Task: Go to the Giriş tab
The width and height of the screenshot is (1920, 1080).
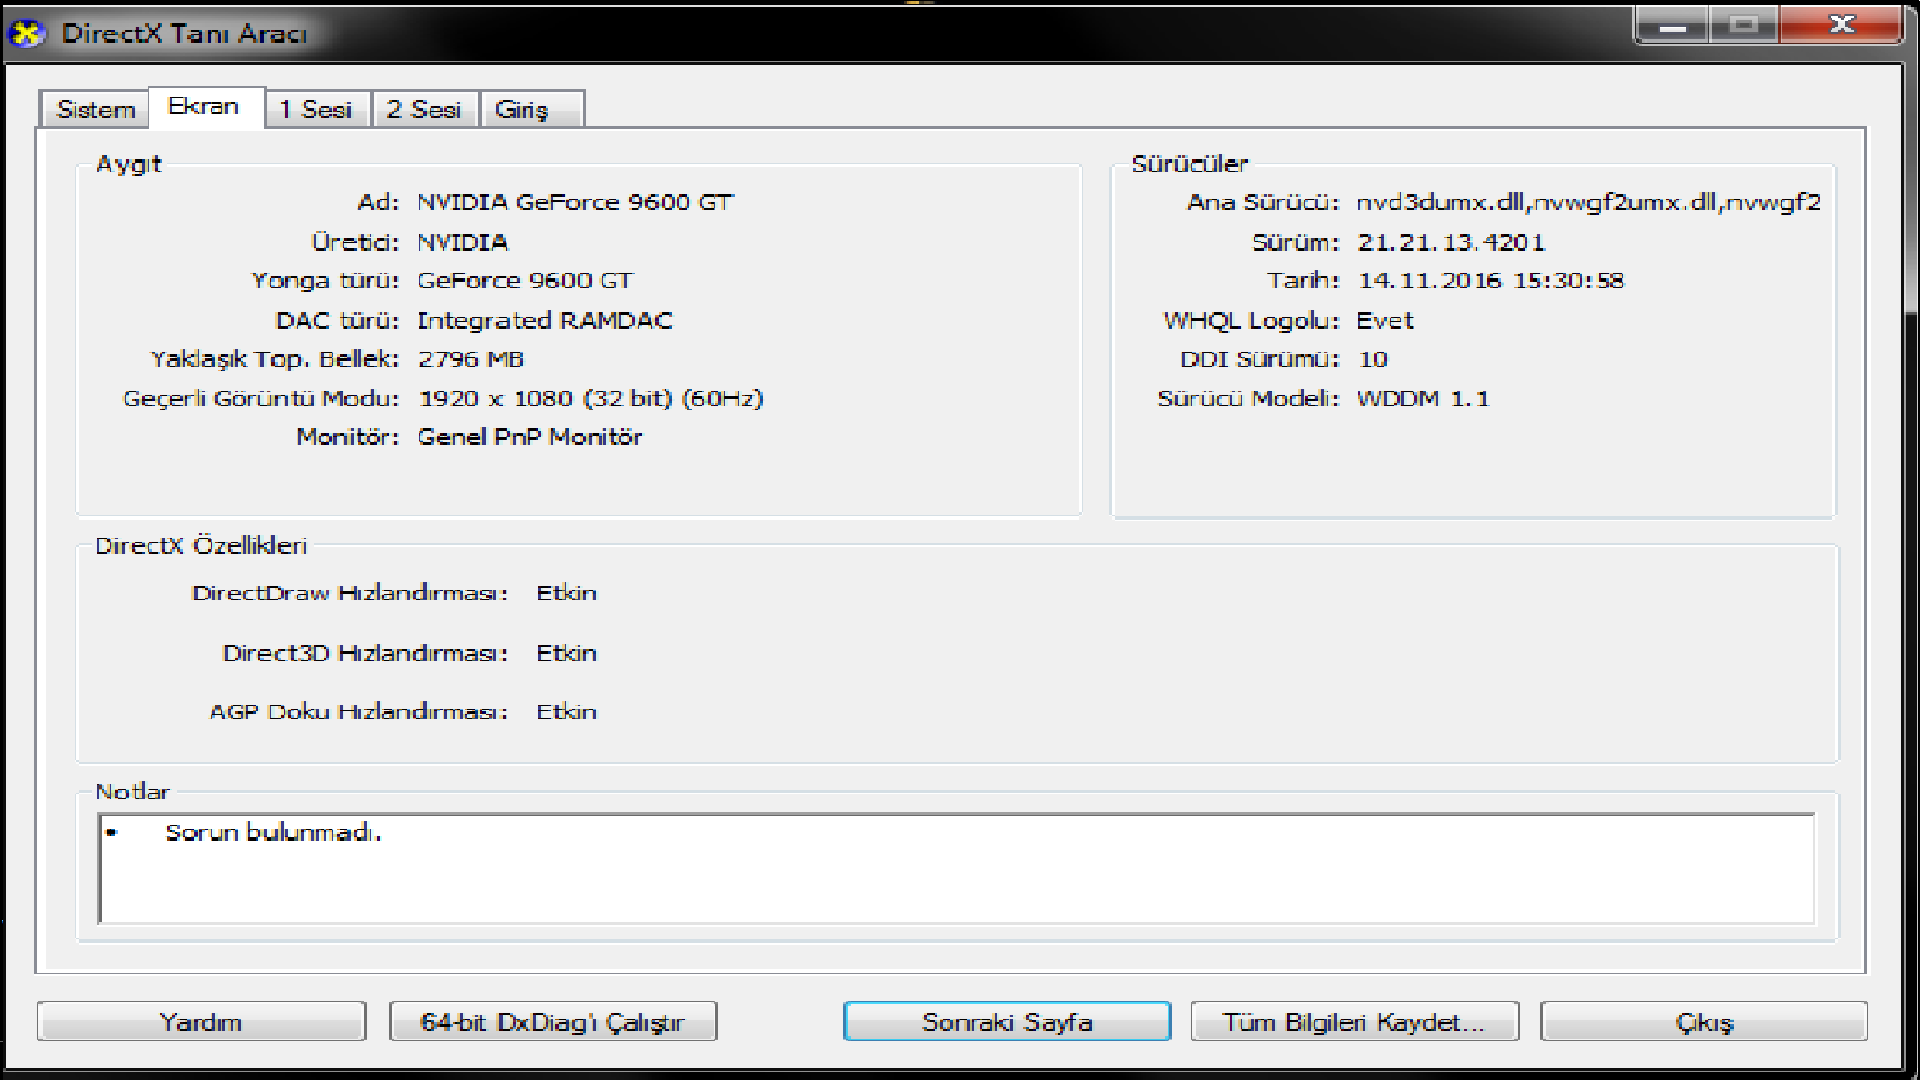Action: click(522, 109)
